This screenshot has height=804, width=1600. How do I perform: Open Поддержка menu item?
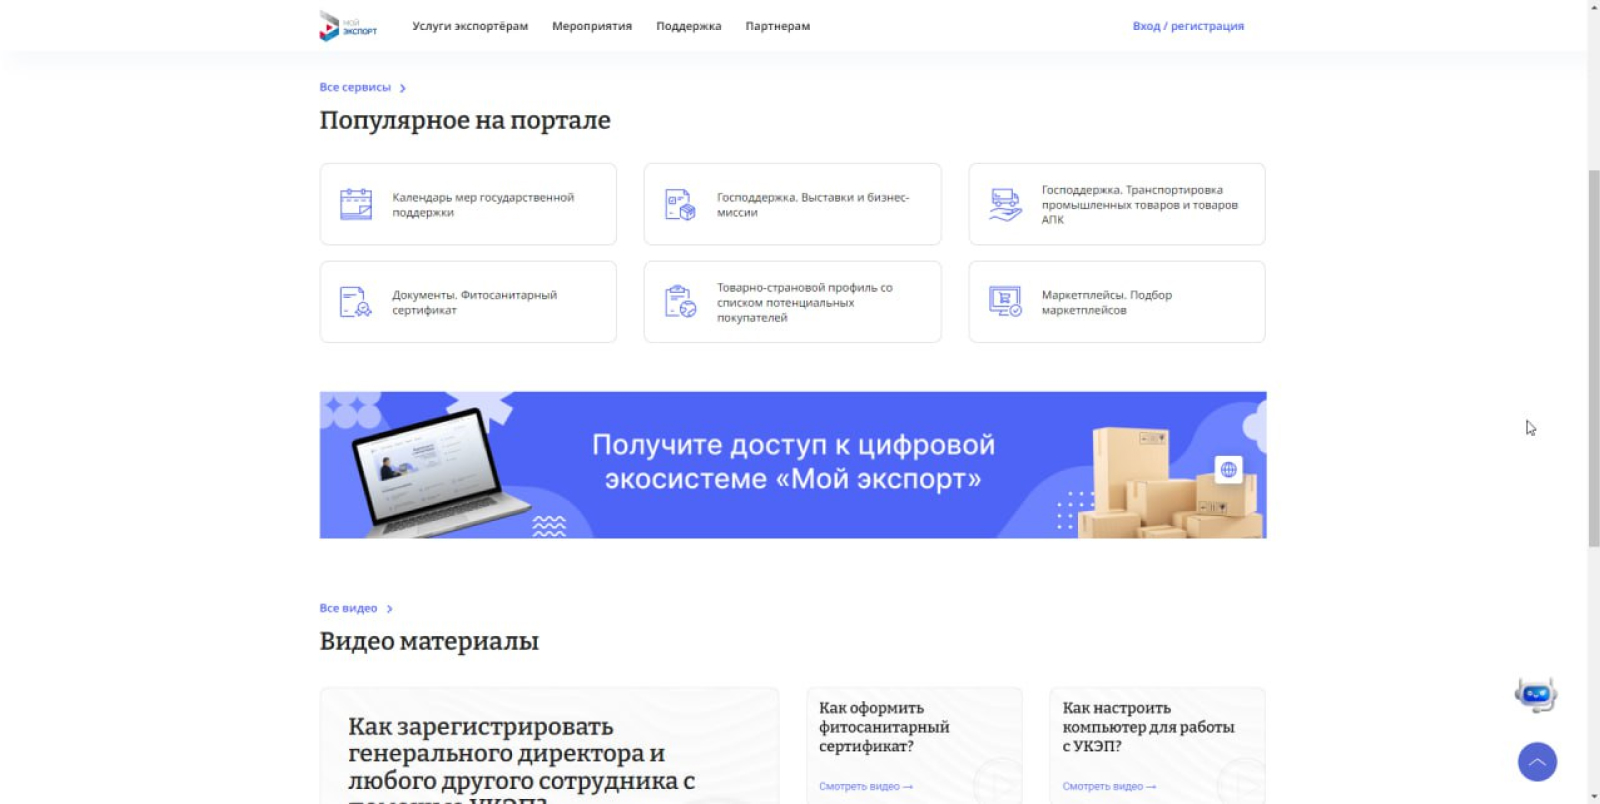pos(688,26)
